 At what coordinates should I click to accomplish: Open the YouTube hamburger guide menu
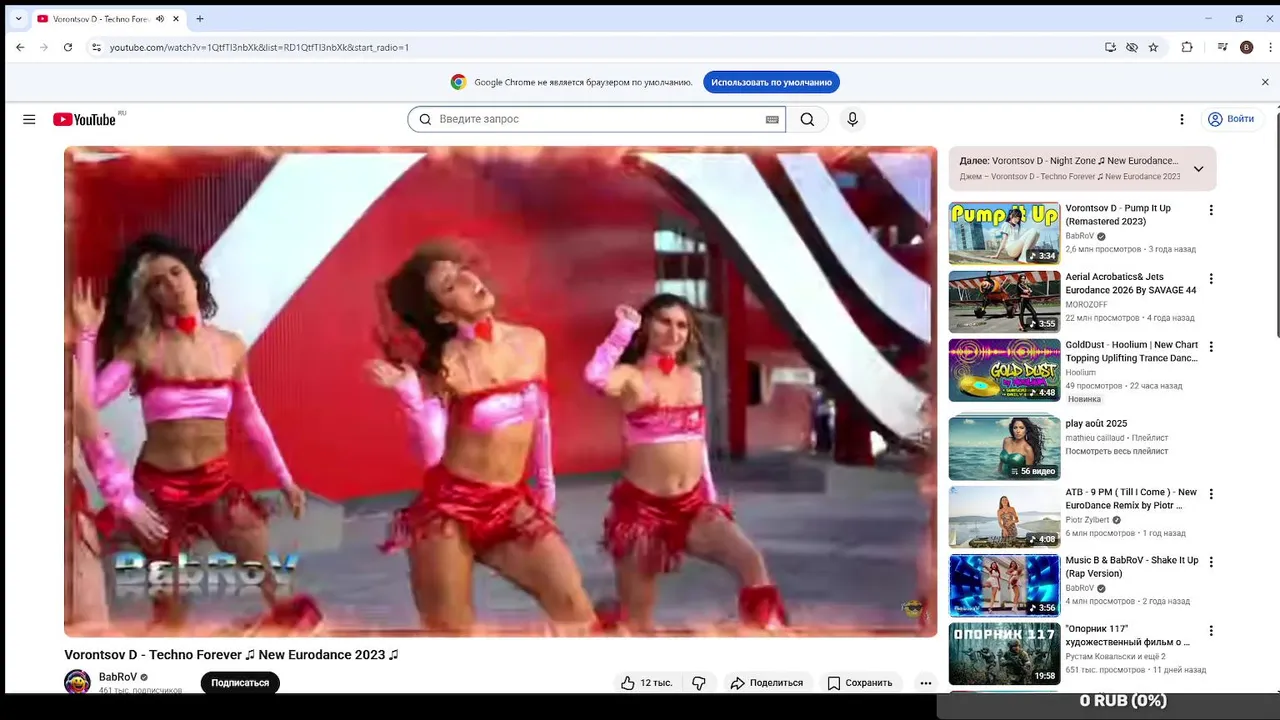[x=29, y=119]
